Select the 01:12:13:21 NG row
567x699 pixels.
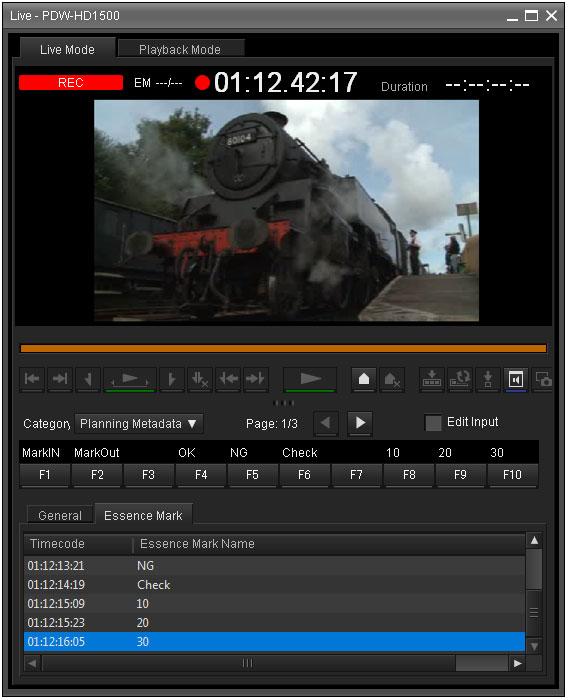274,566
